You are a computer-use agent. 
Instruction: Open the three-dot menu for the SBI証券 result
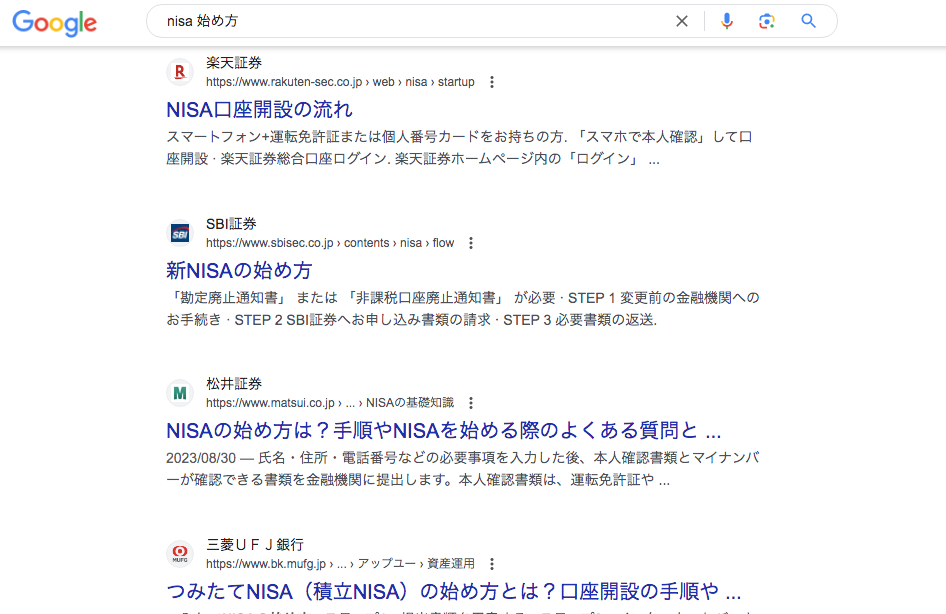pos(471,243)
